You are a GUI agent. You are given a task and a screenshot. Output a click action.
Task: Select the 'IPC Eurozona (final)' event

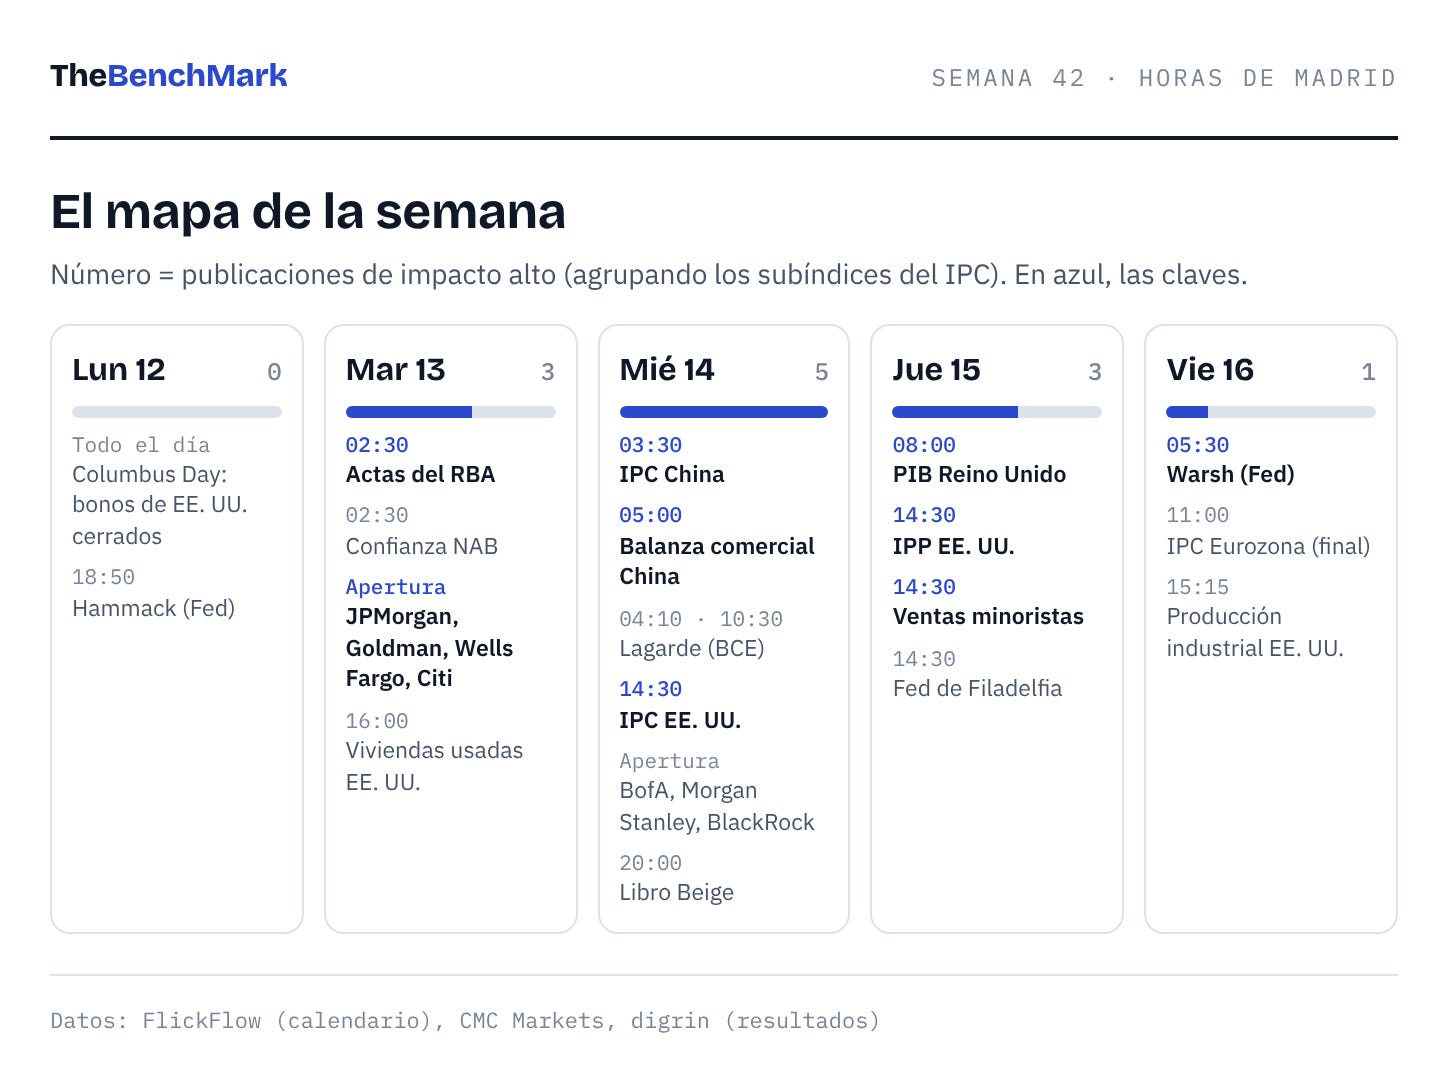(x=1268, y=546)
